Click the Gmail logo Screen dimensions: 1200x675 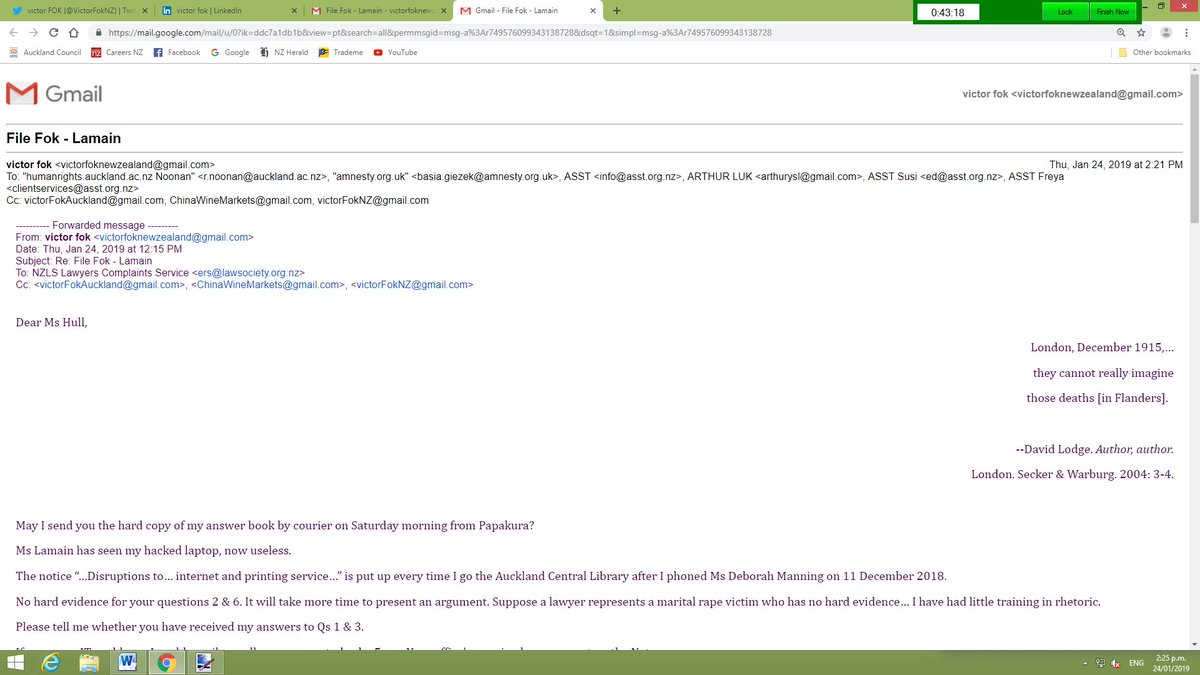coord(54,94)
